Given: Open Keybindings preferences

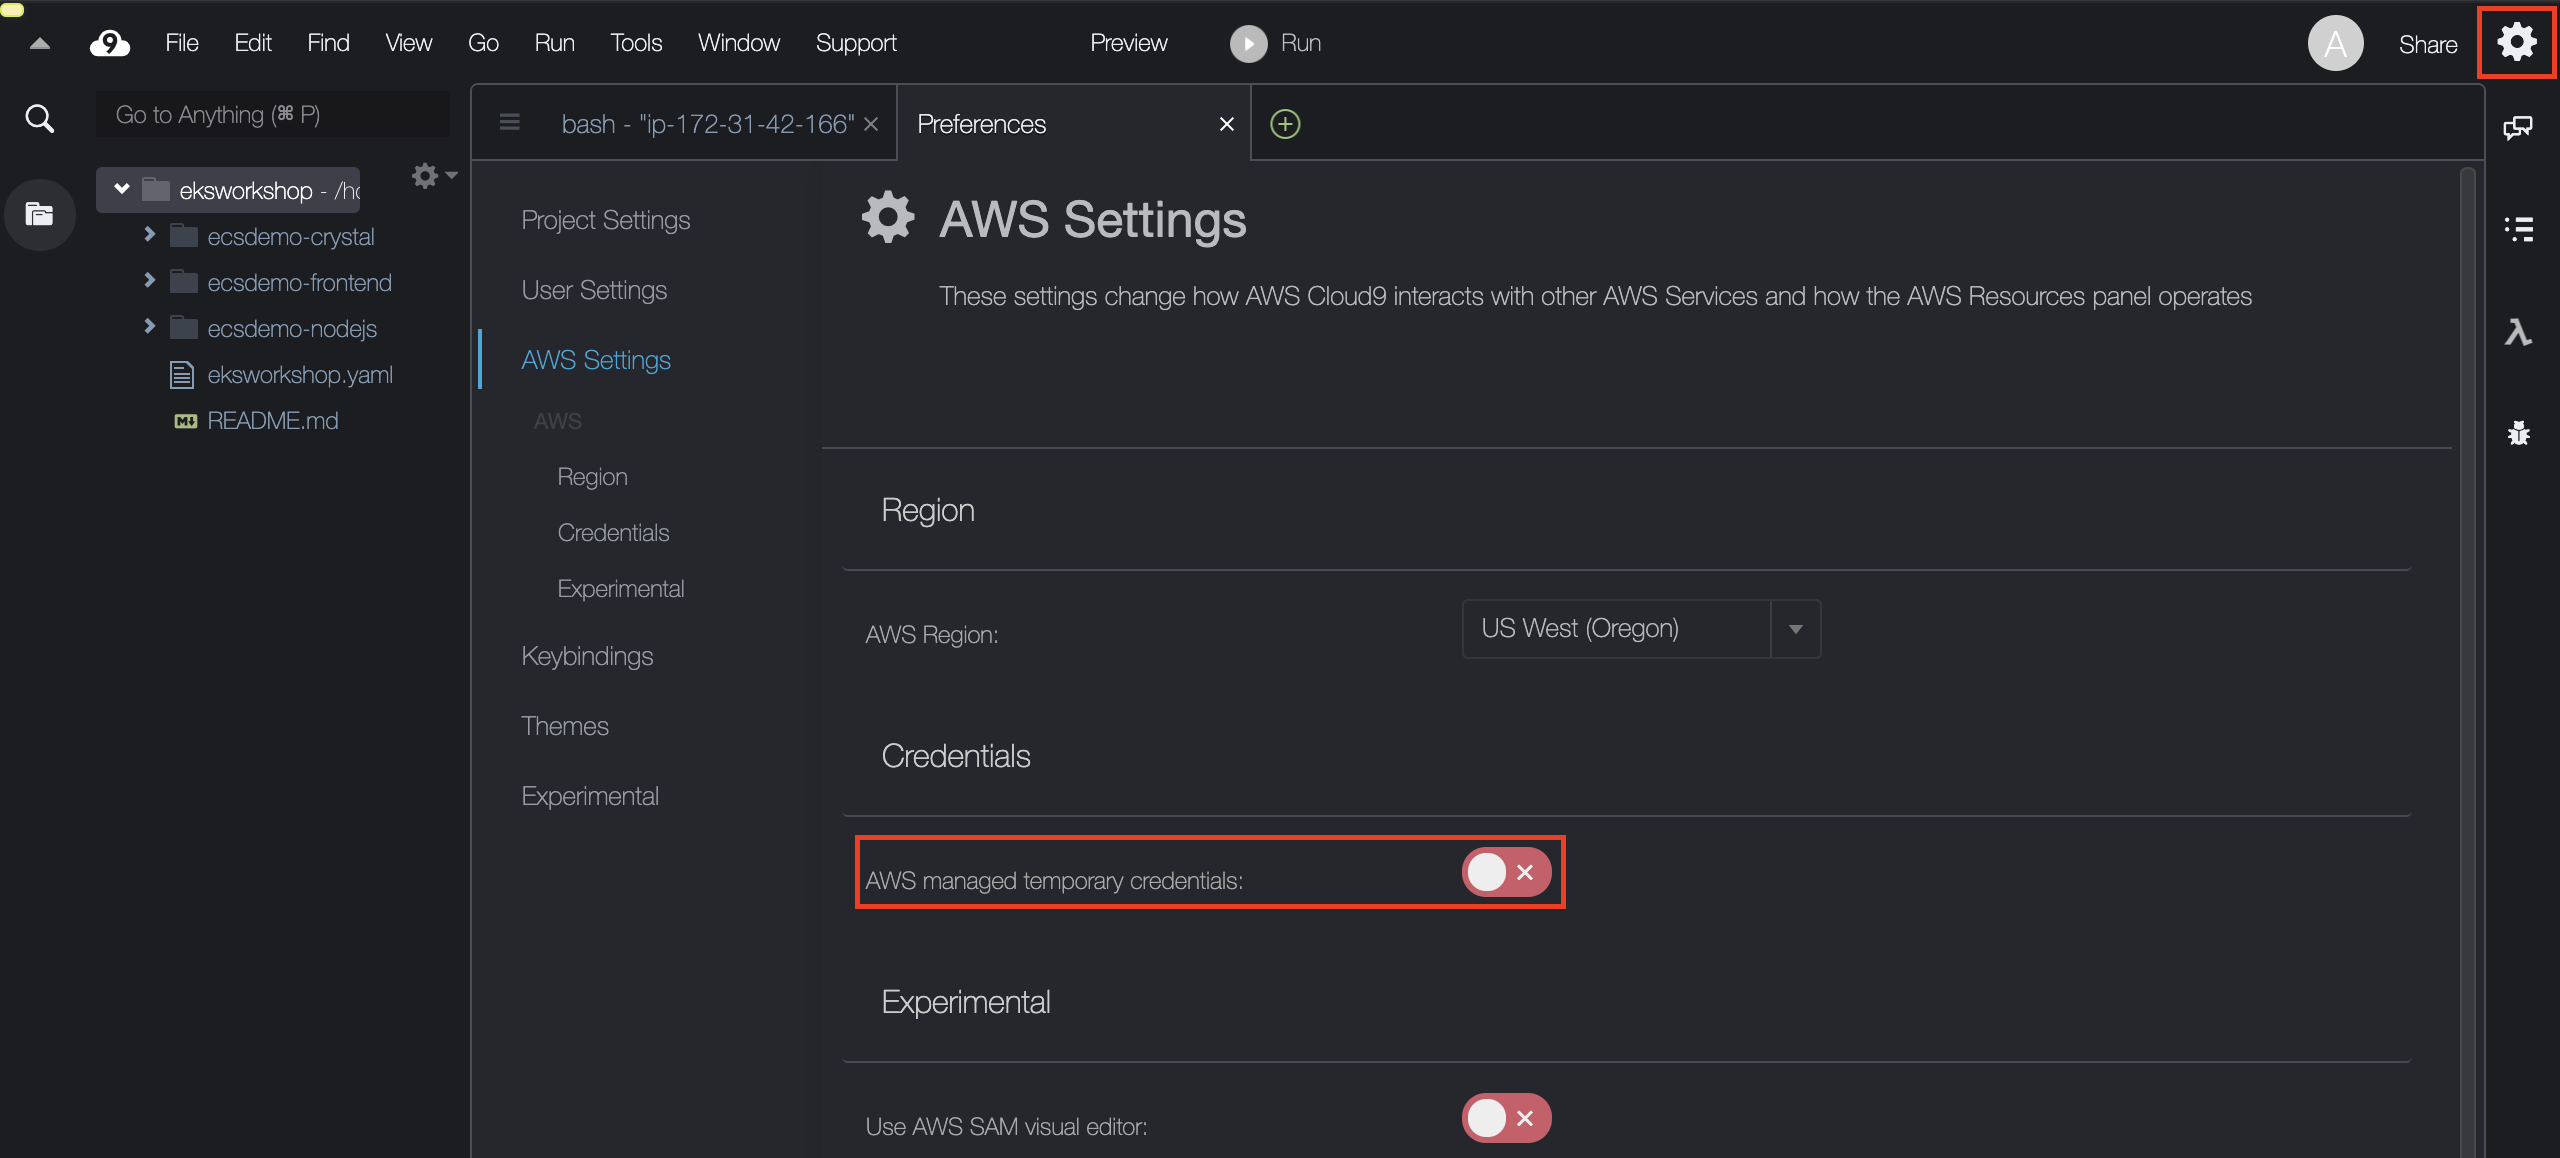Looking at the screenshot, I should coord(587,656).
